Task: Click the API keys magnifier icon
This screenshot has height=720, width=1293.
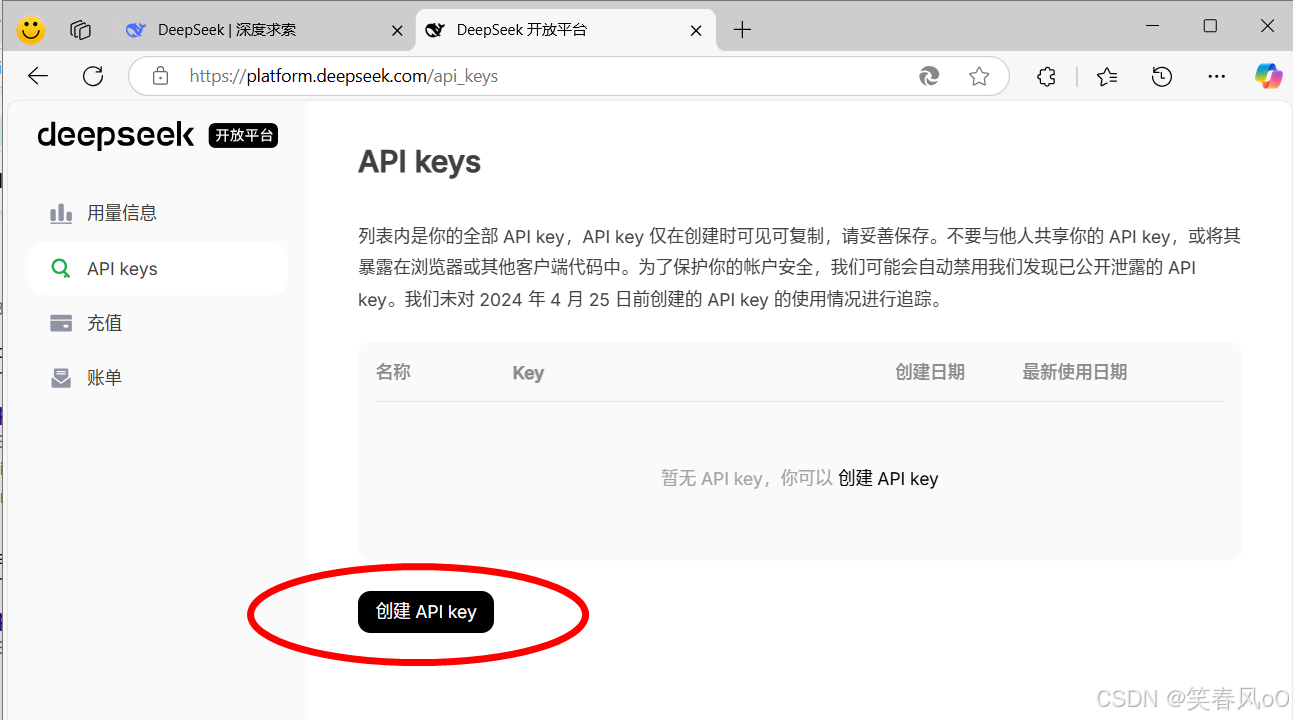Action: click(61, 268)
